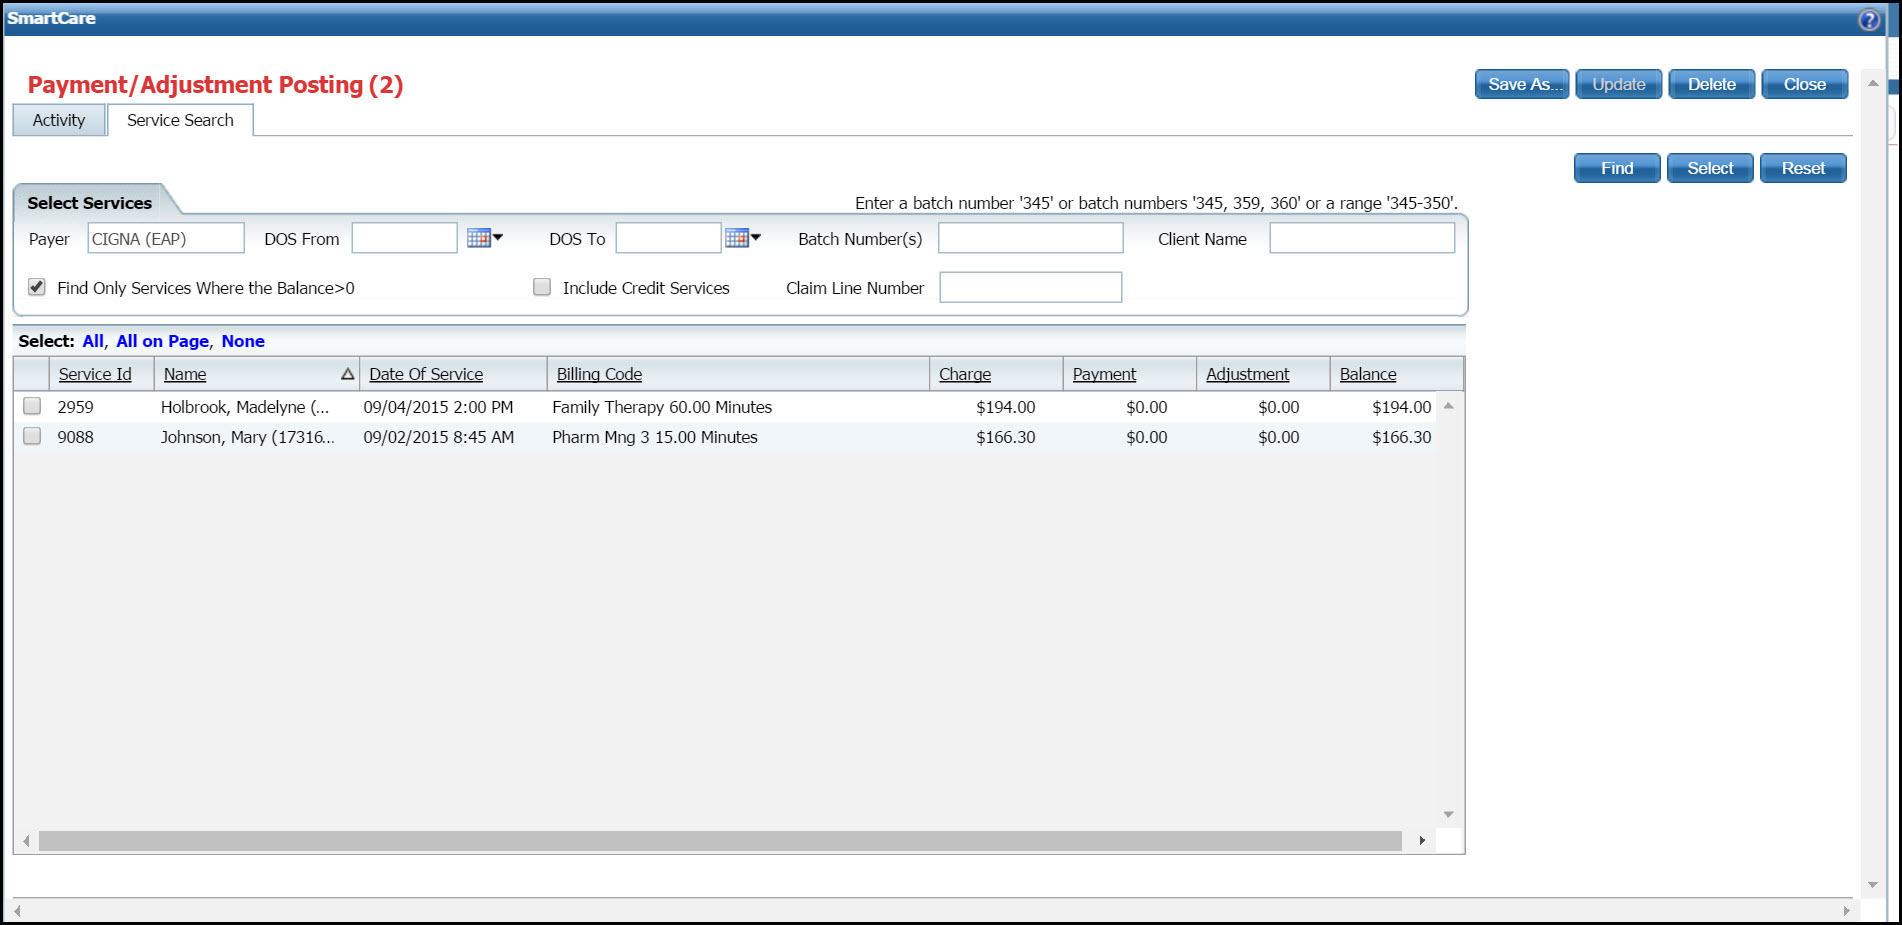The height and width of the screenshot is (925, 1902).
Task: Open the Payer field CIGNA (EAP)
Action: 166,239
